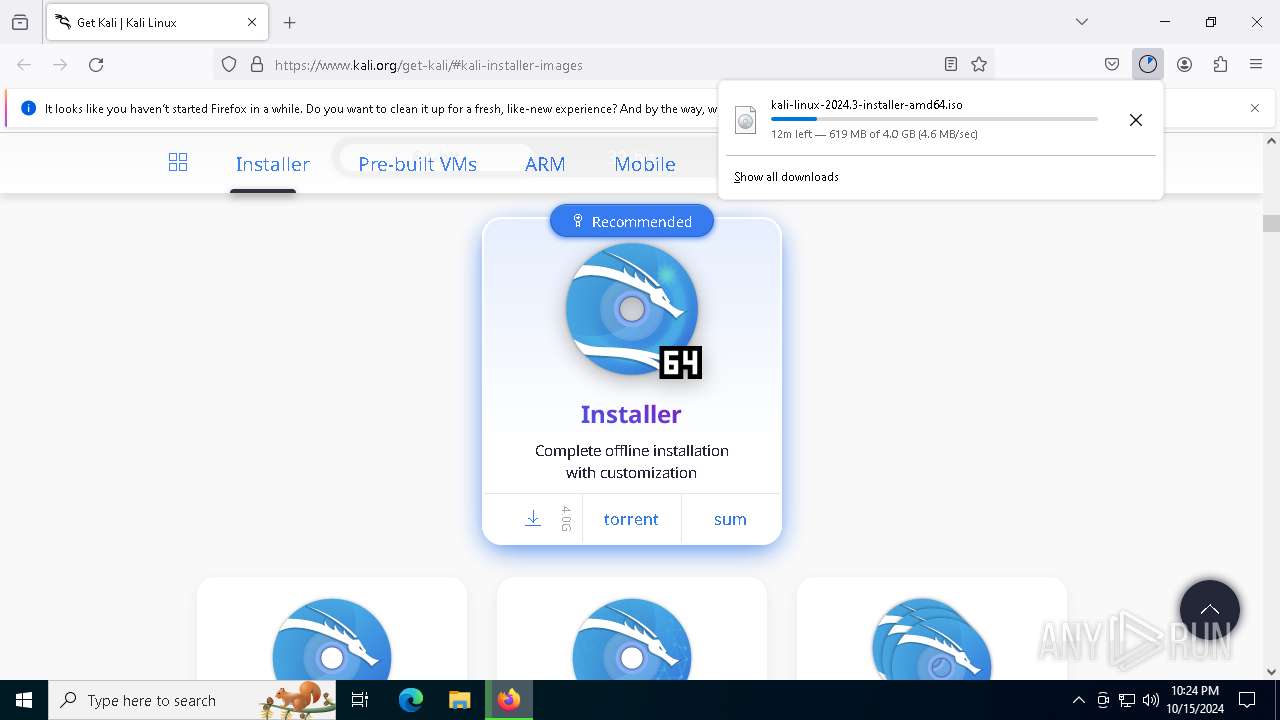Close the Get Kali tab
The height and width of the screenshot is (720, 1280).
pyautogui.click(x=252, y=22)
